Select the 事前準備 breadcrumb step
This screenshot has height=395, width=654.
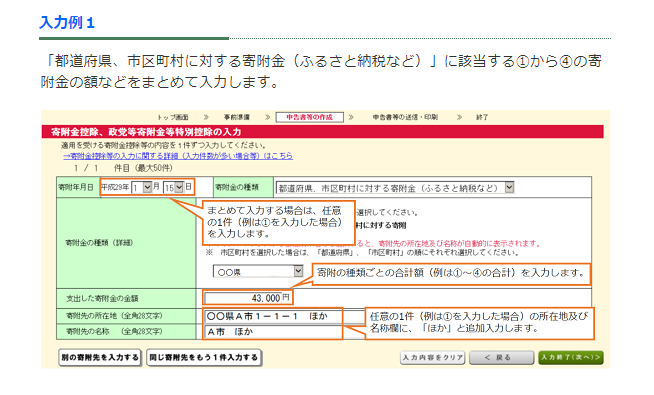coord(236,117)
